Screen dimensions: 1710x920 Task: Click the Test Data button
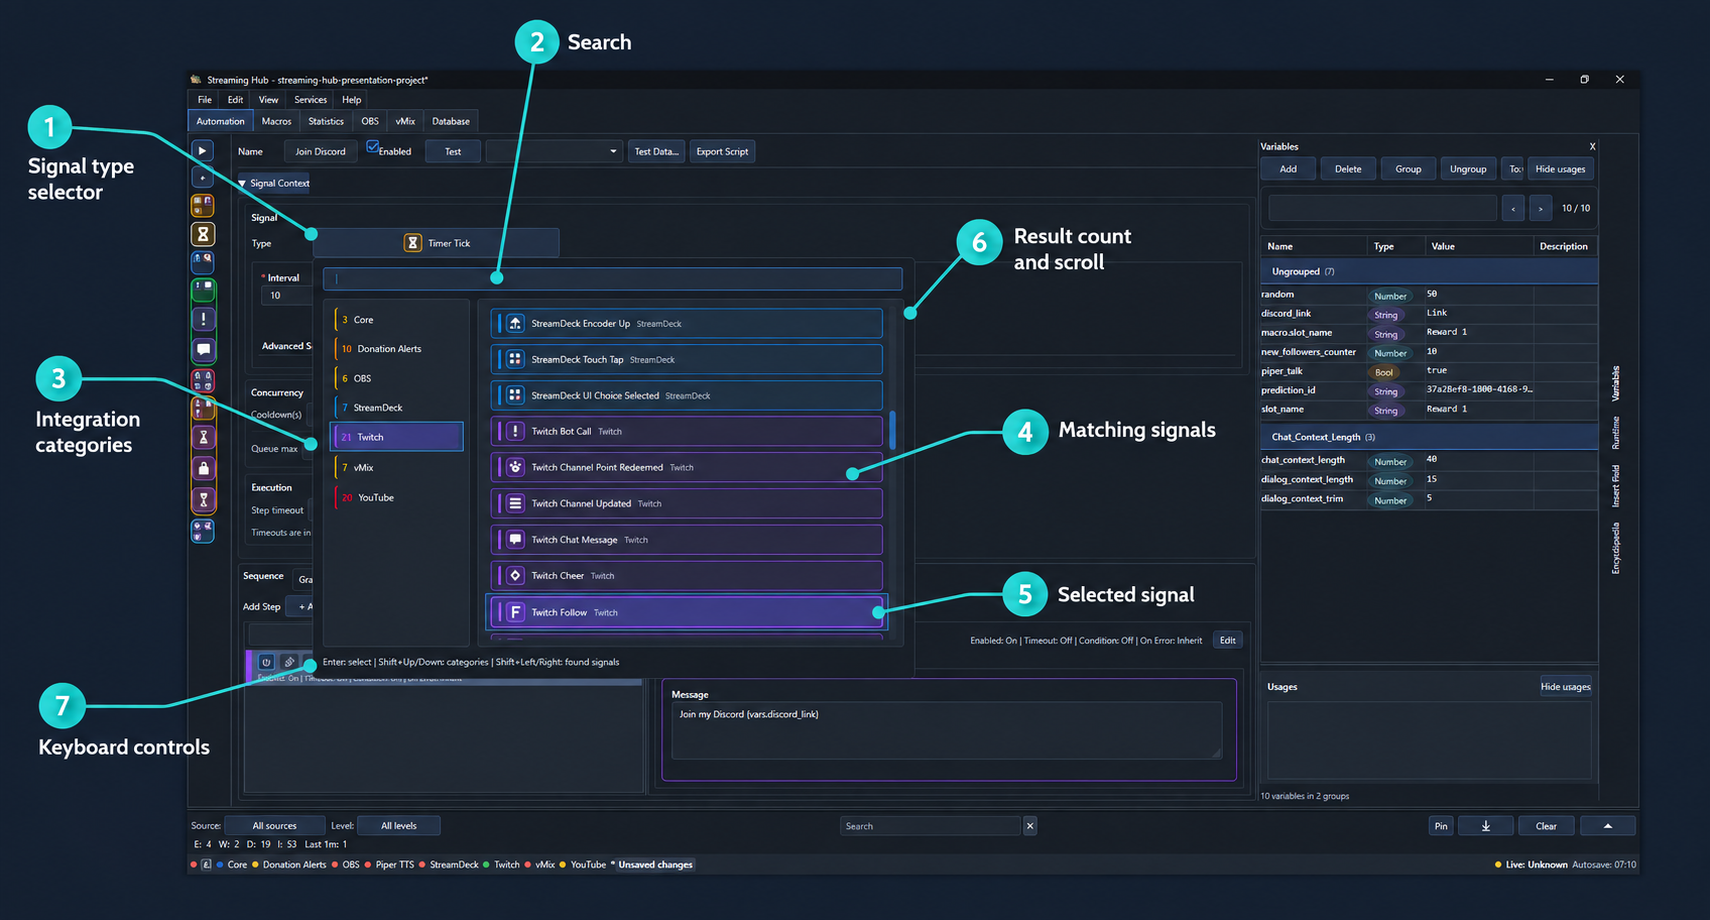pyautogui.click(x=656, y=152)
